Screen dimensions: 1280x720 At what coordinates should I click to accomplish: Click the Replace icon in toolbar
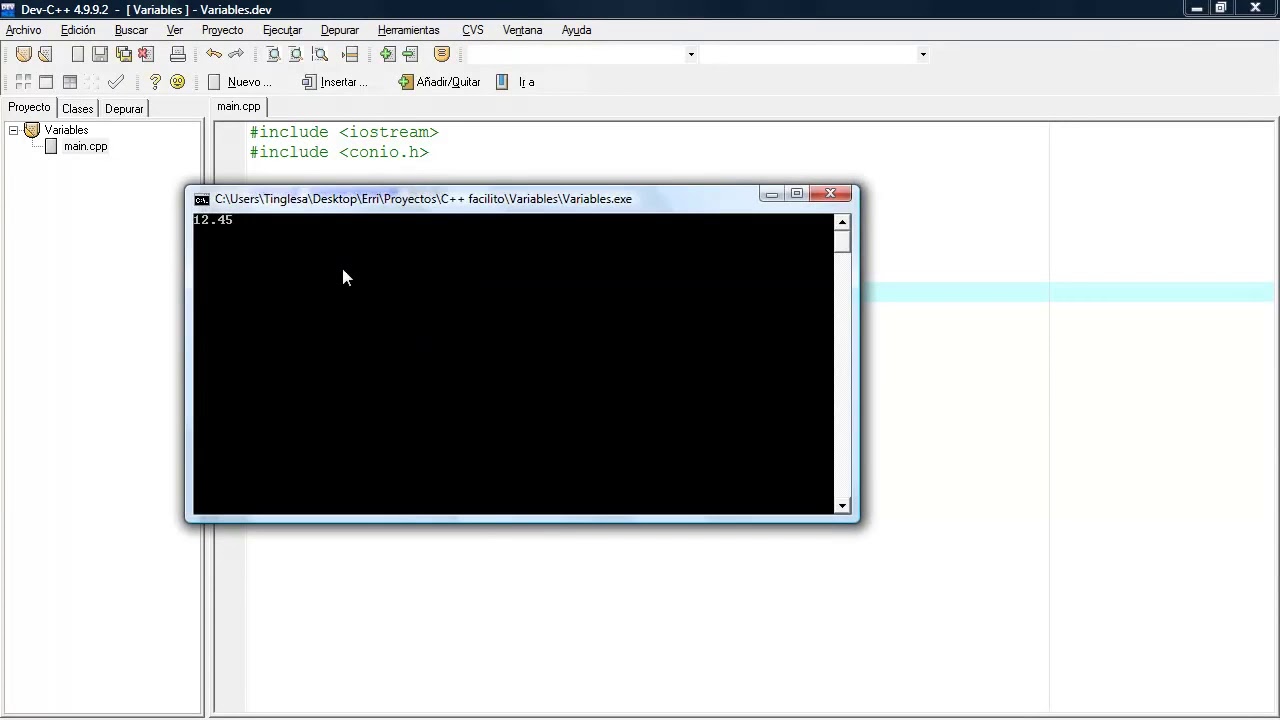click(x=296, y=54)
